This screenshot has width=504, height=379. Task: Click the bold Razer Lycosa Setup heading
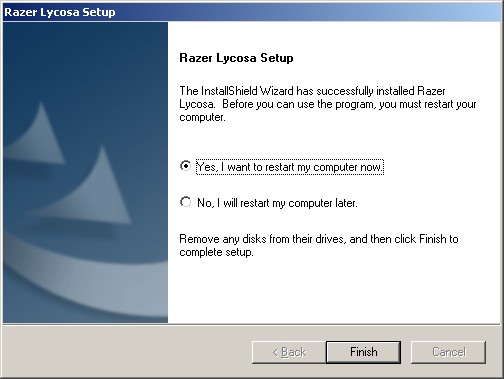tap(236, 58)
